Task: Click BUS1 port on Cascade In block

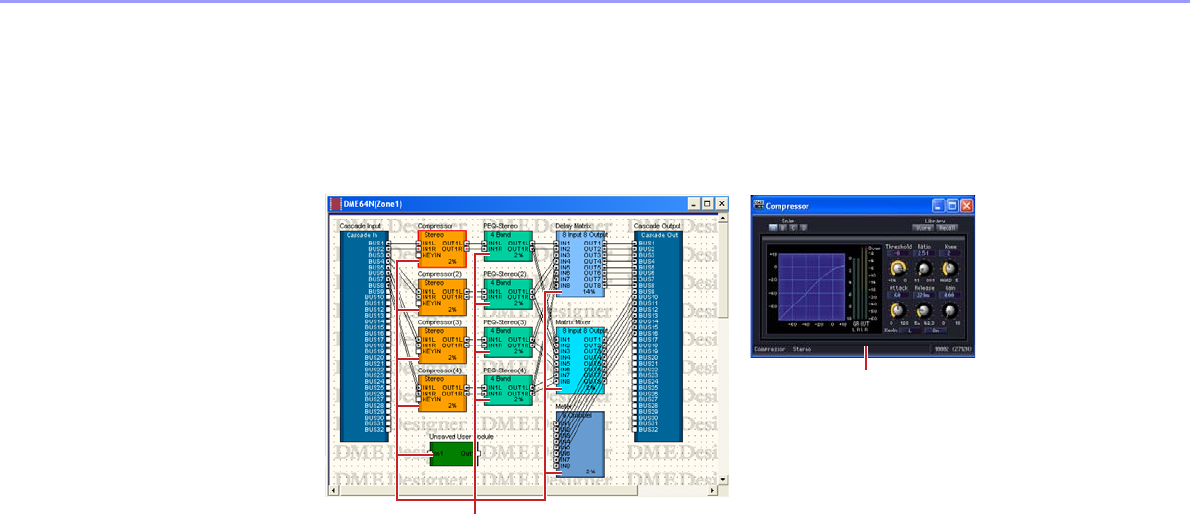Action: 388,243
